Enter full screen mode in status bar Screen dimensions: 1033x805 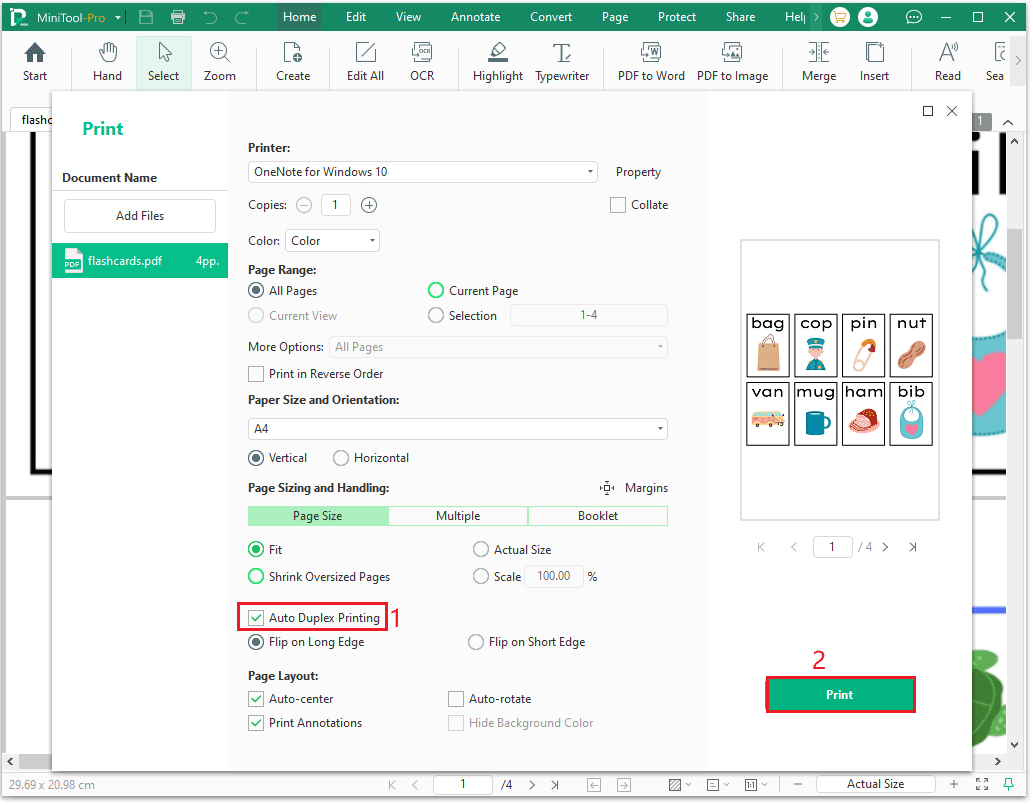(982, 785)
